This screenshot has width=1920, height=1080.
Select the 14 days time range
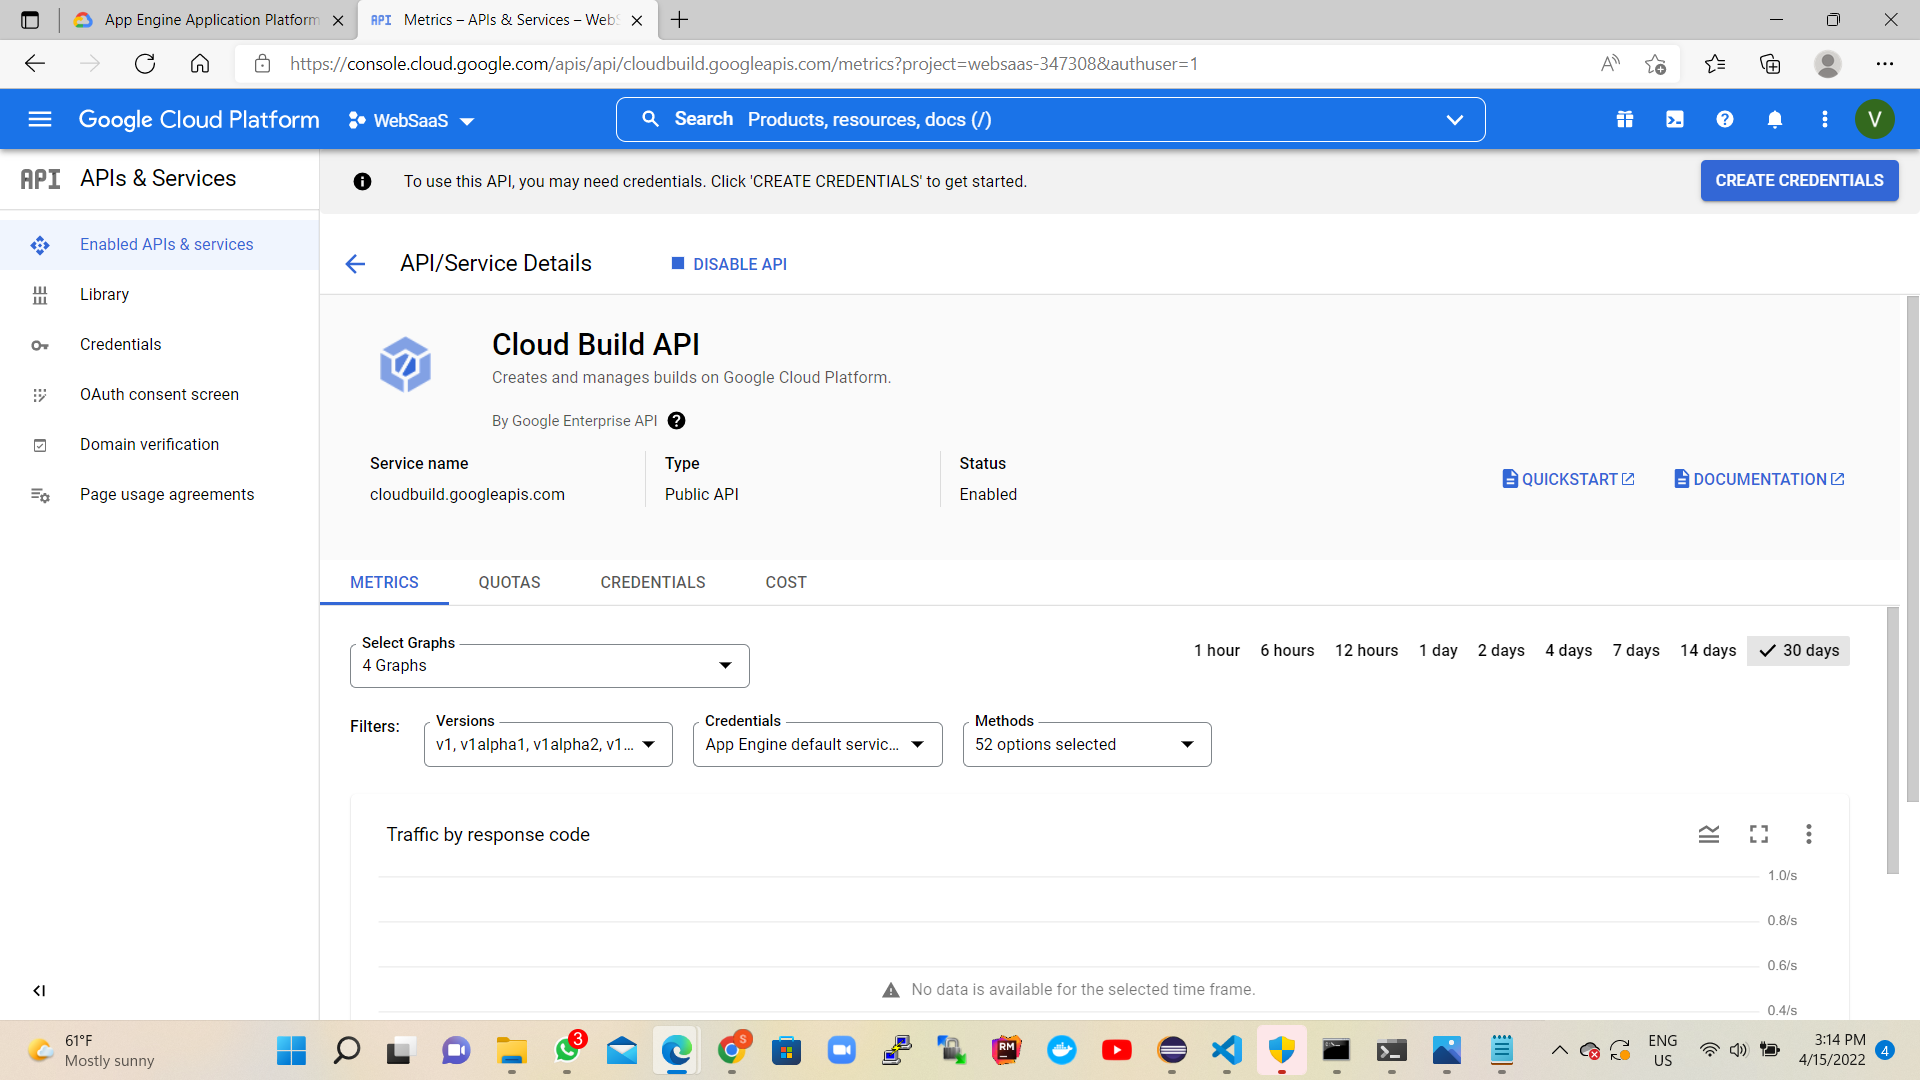[1708, 651]
